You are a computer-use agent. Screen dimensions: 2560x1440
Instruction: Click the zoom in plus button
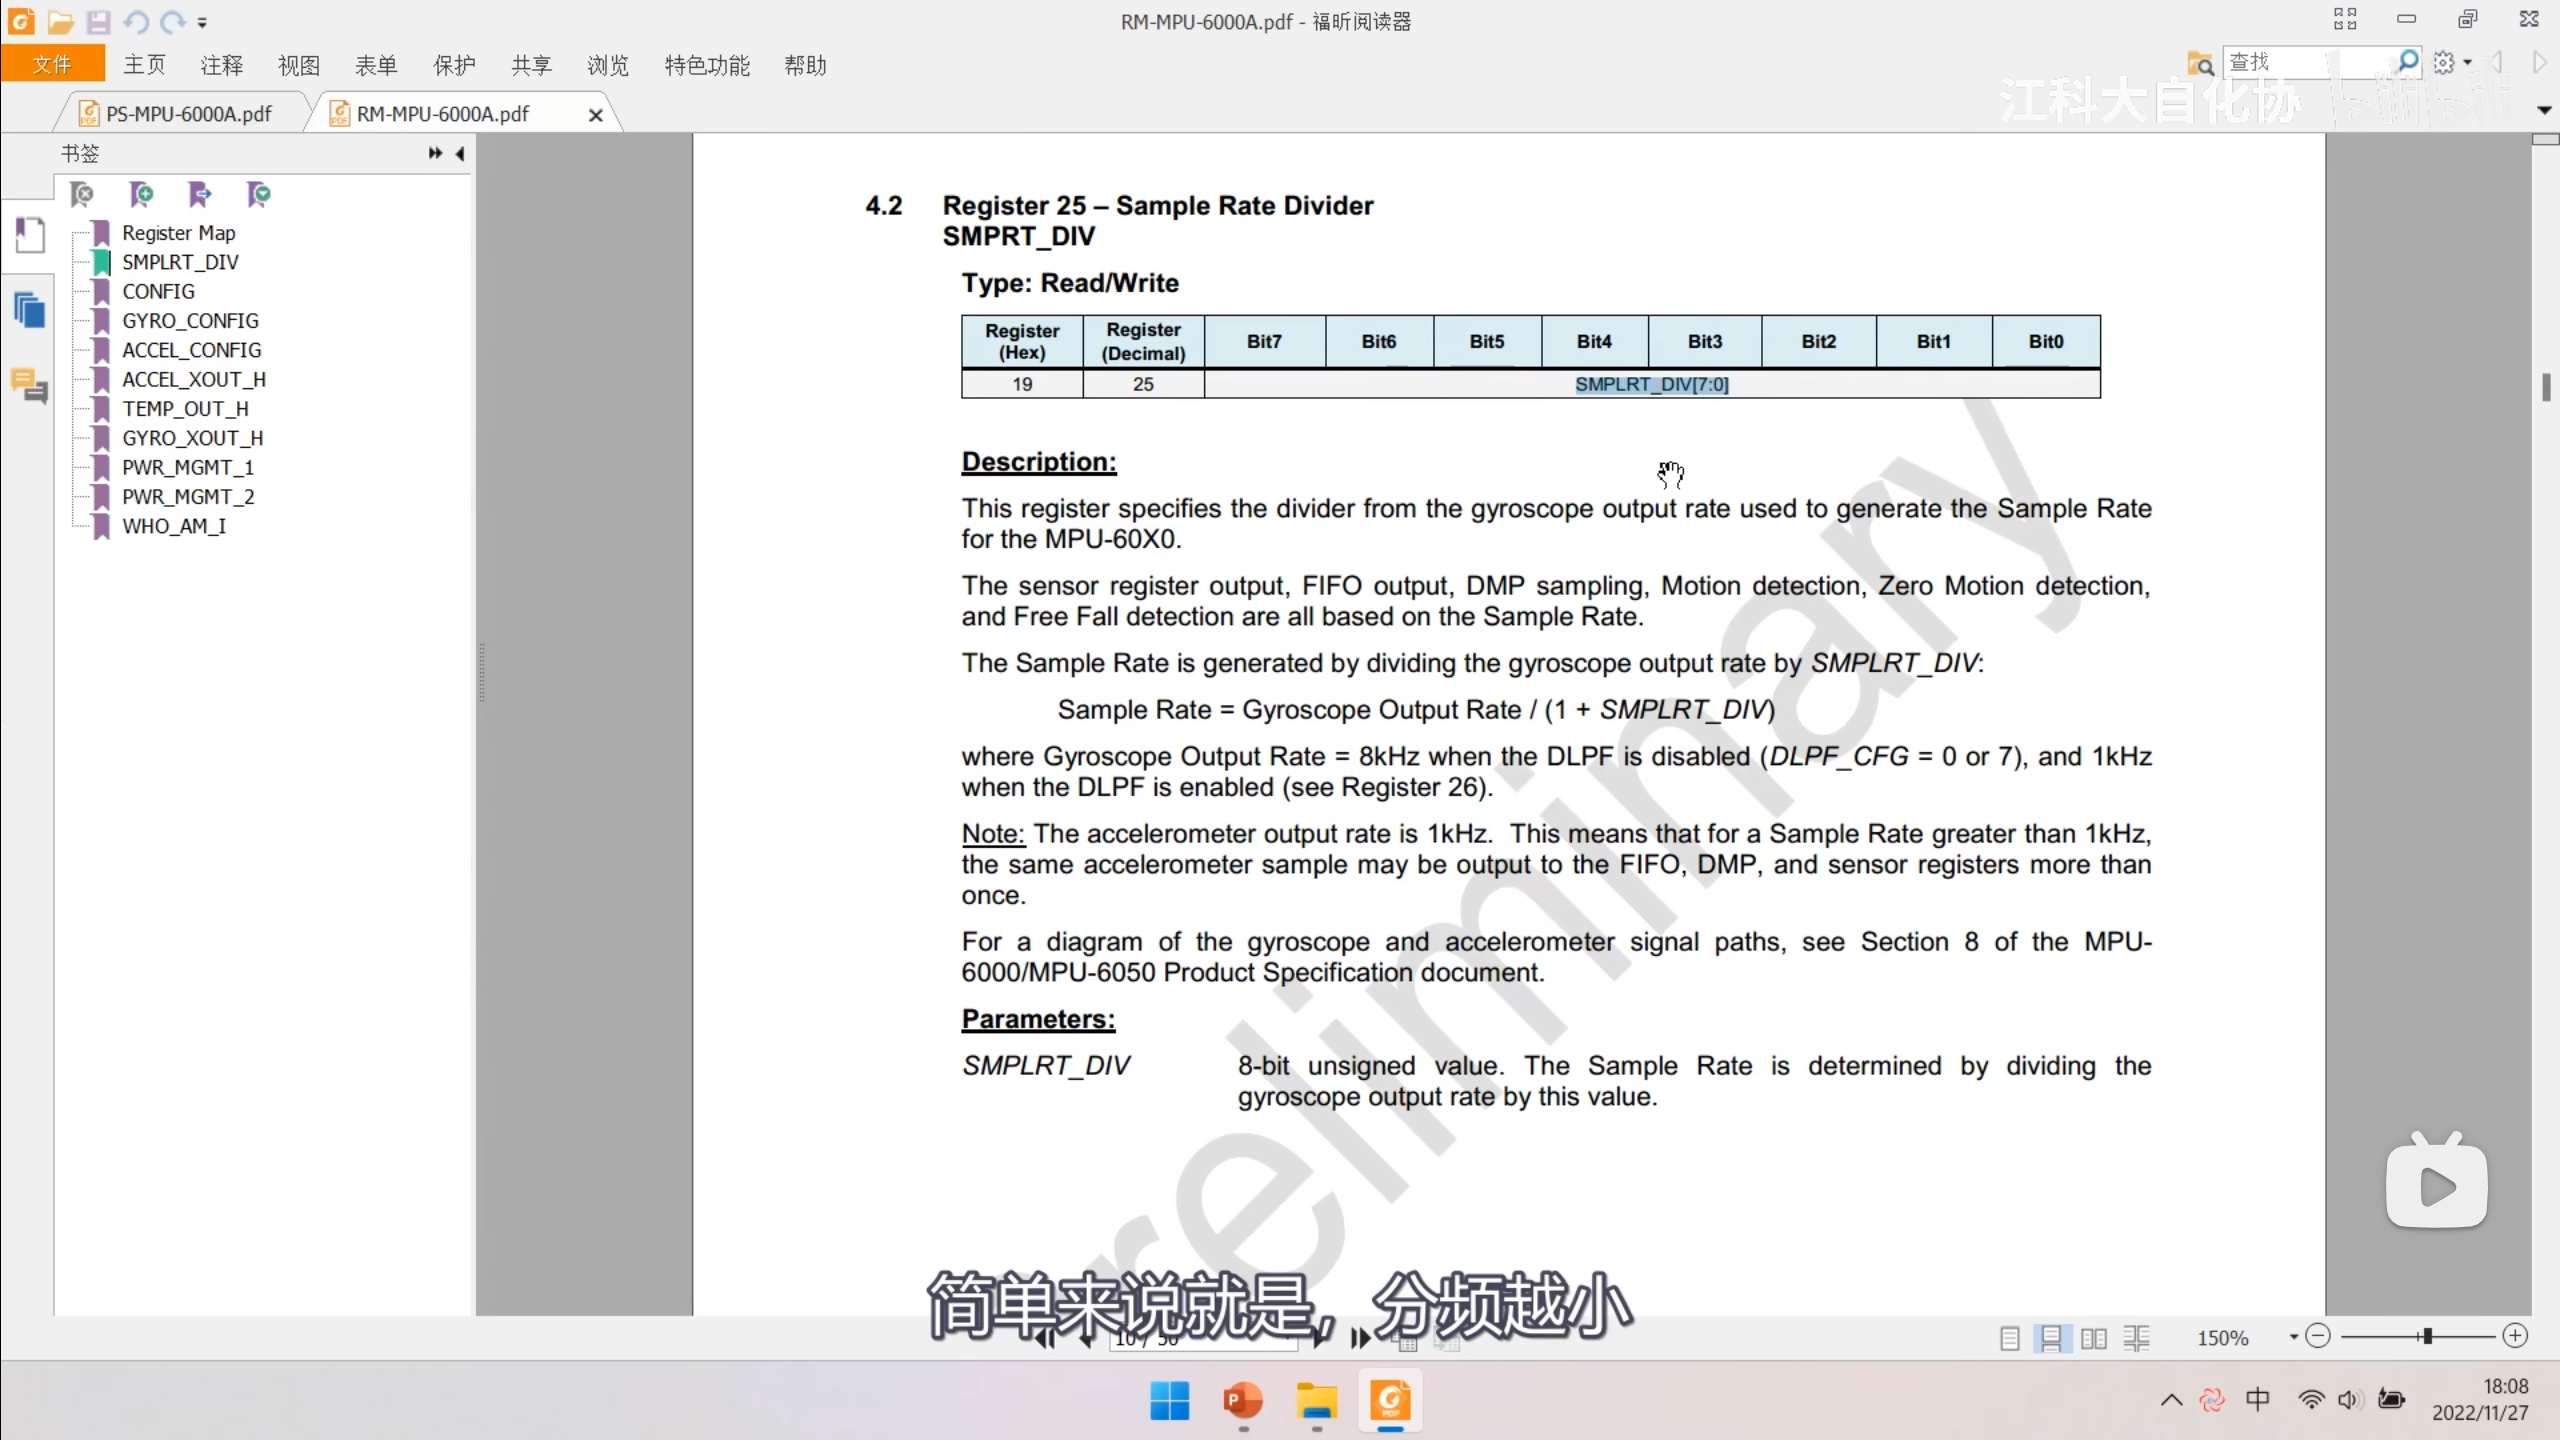pos(2515,1336)
